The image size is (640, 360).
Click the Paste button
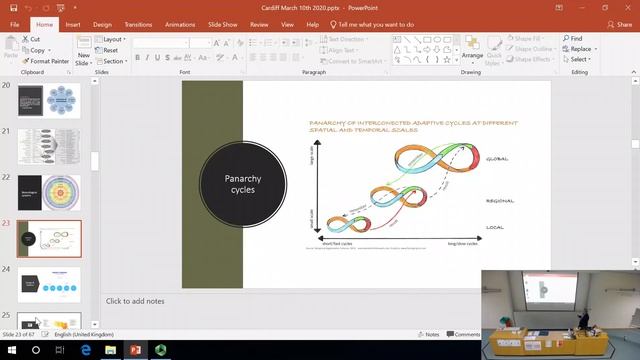(x=11, y=48)
